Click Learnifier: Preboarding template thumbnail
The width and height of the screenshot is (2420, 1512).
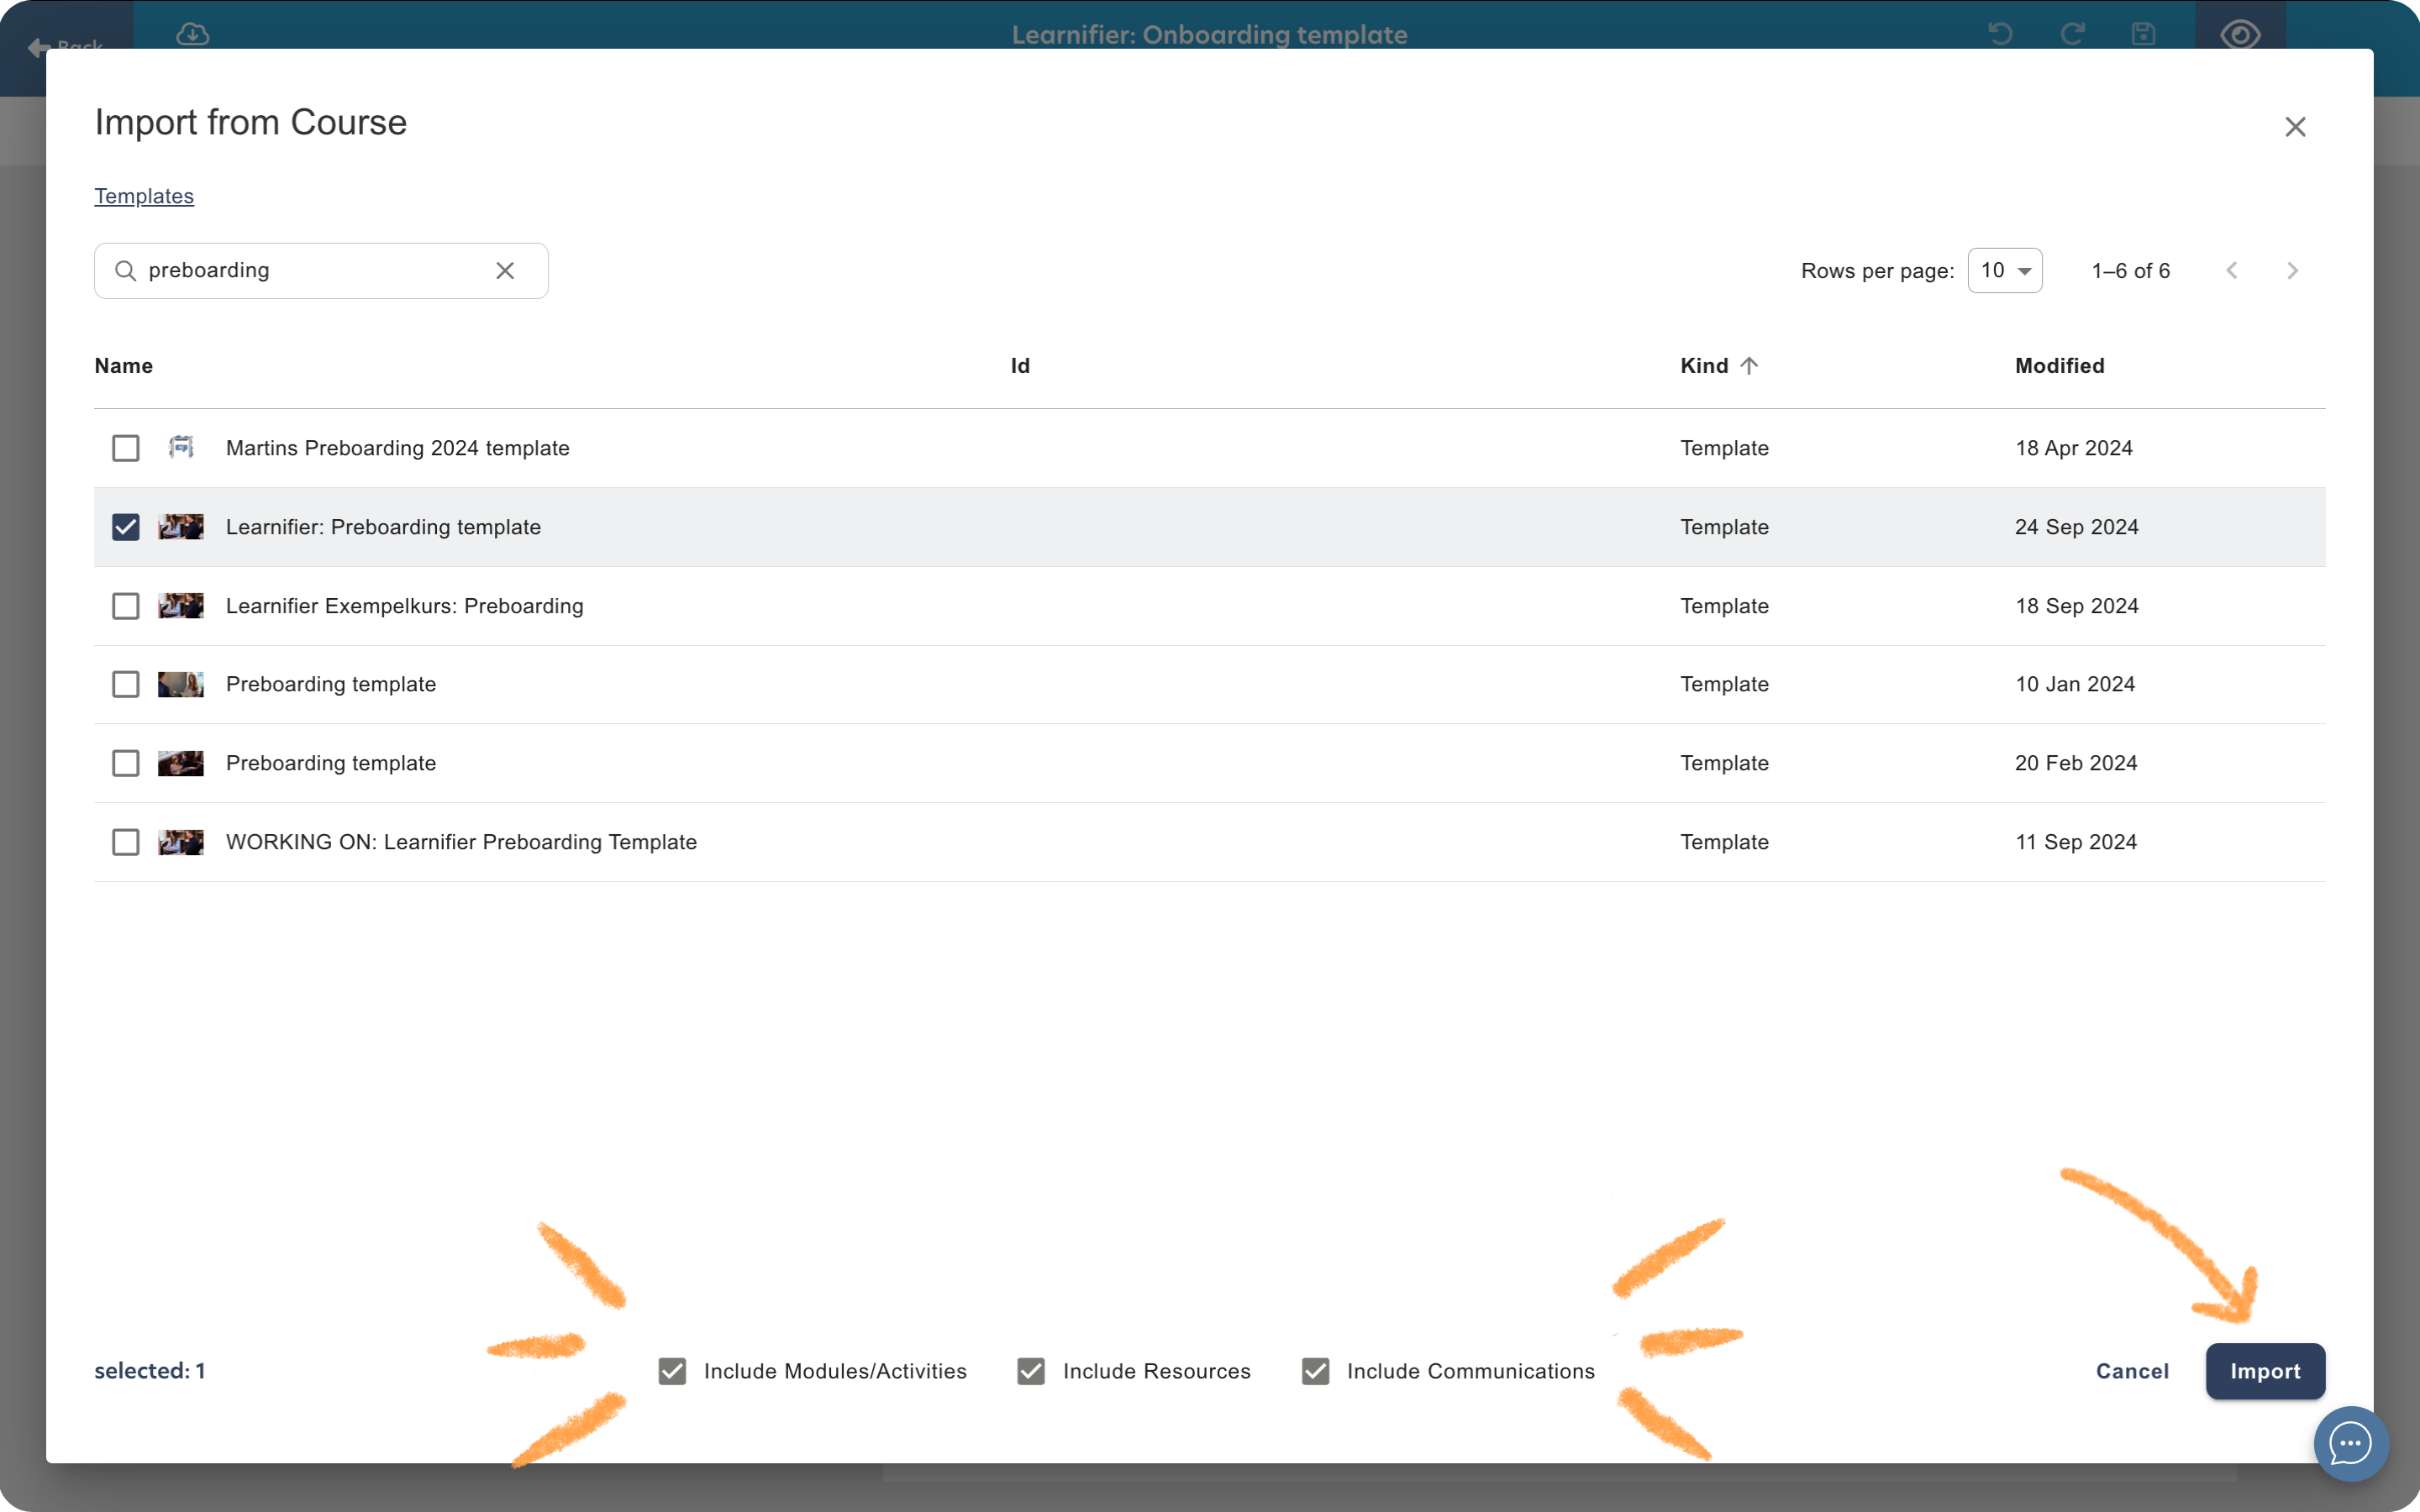(181, 527)
